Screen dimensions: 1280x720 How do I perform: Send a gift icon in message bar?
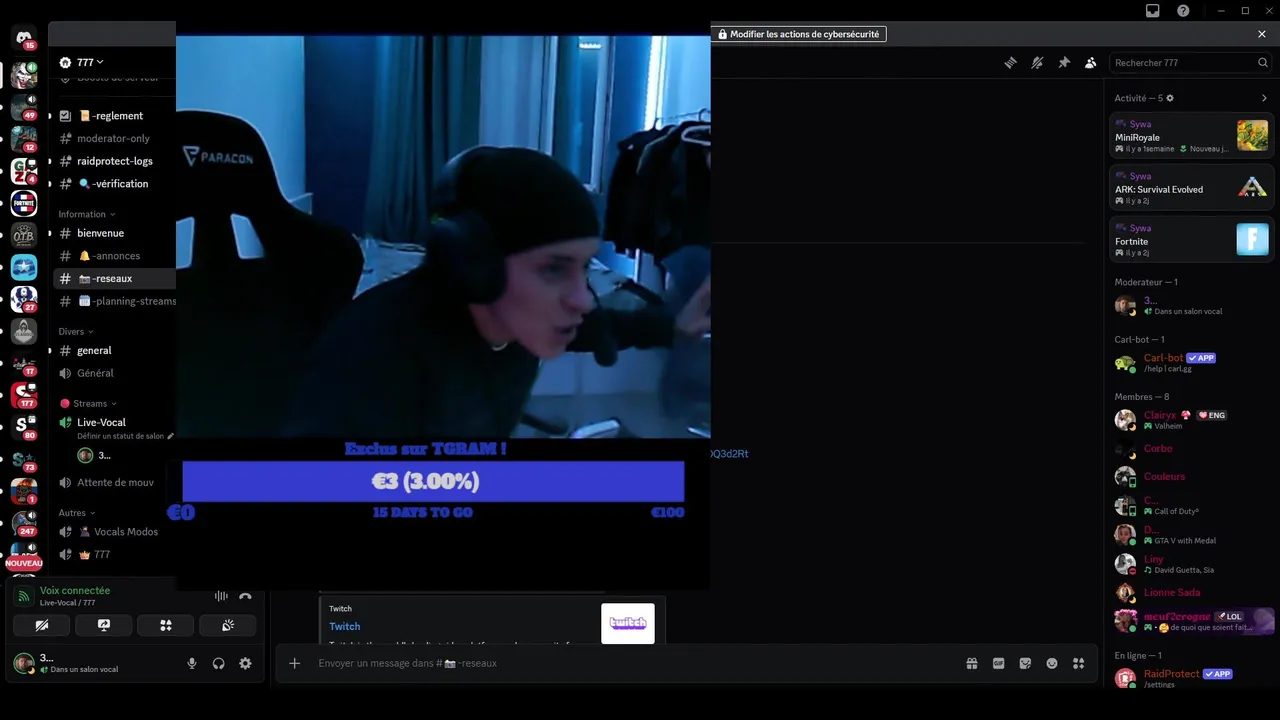[971, 663]
